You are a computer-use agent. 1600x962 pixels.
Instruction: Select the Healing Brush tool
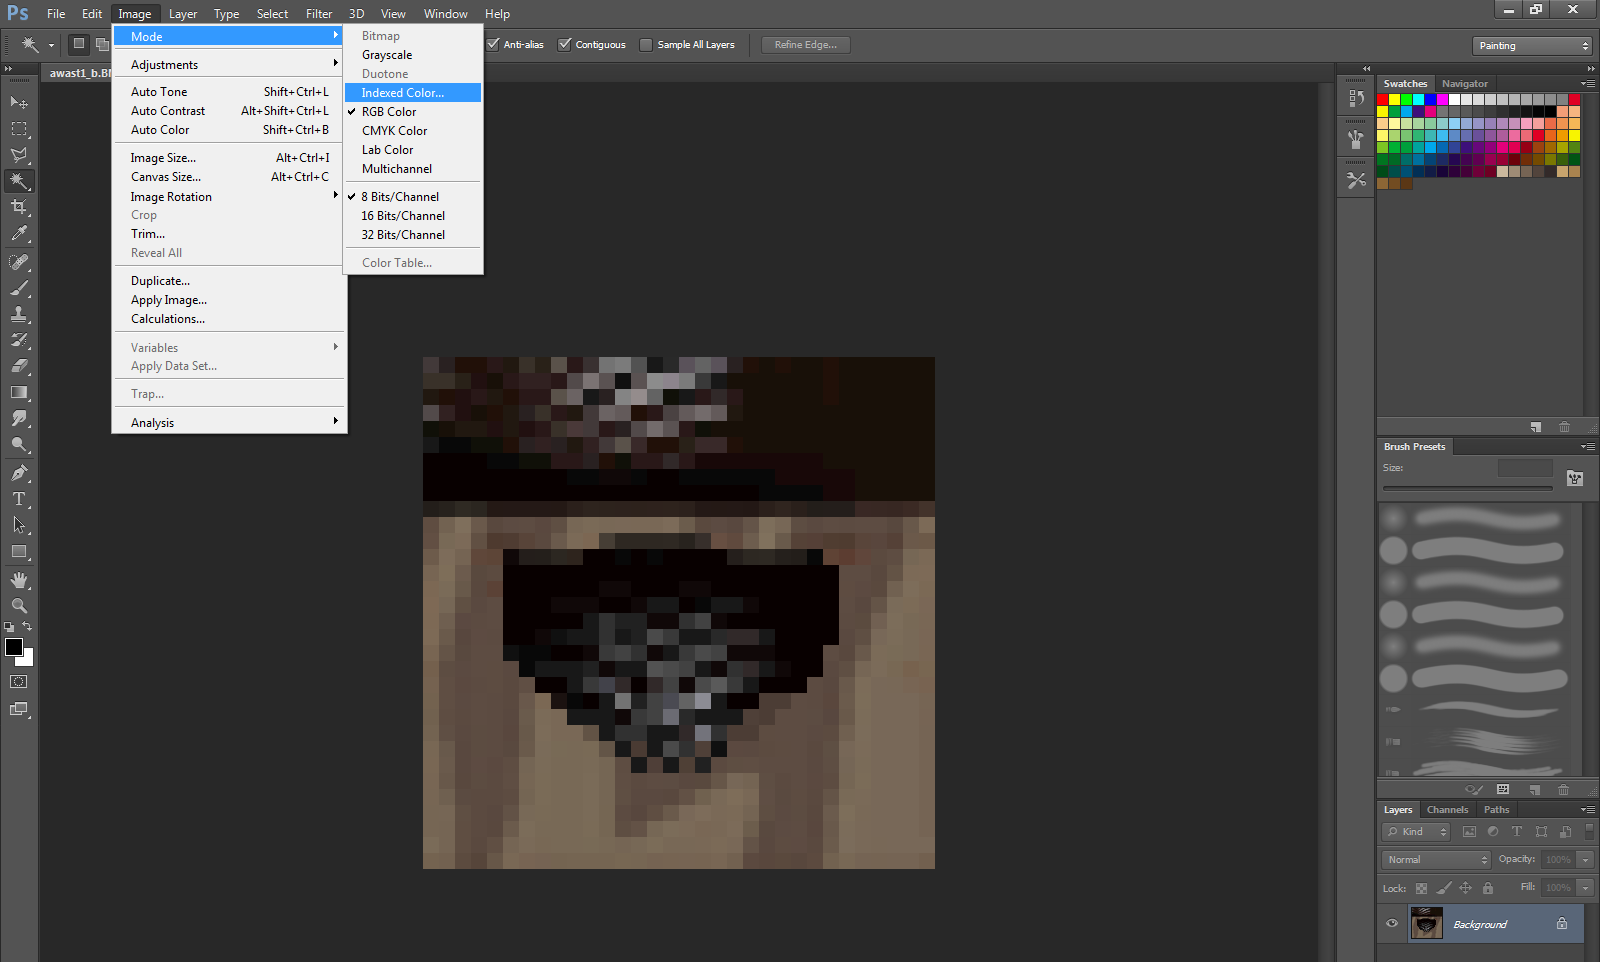pyautogui.click(x=19, y=262)
